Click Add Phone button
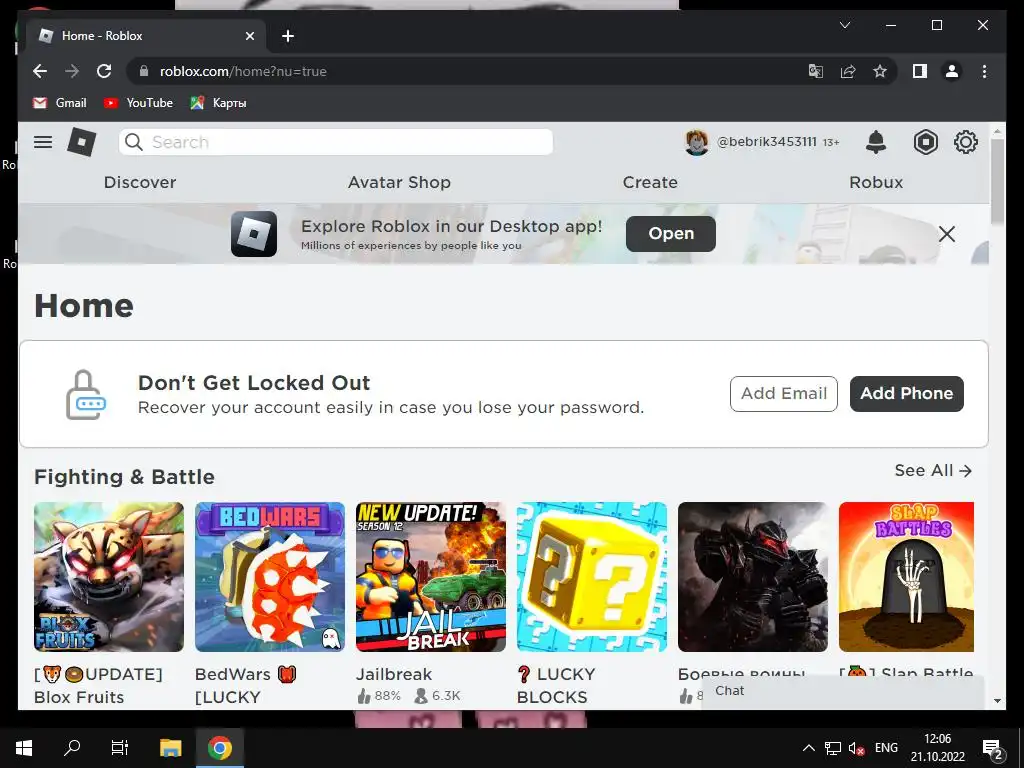This screenshot has height=768, width=1024. [906, 394]
